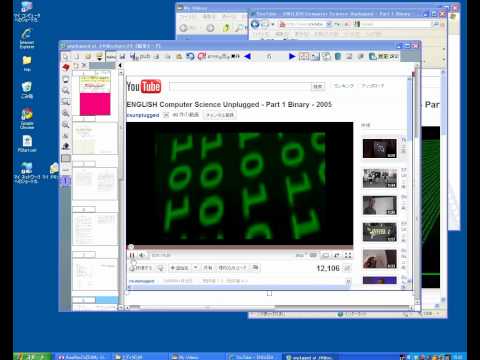Open the Recycle Bin desktop icon
This screenshot has width=480, height=360.
point(27,90)
